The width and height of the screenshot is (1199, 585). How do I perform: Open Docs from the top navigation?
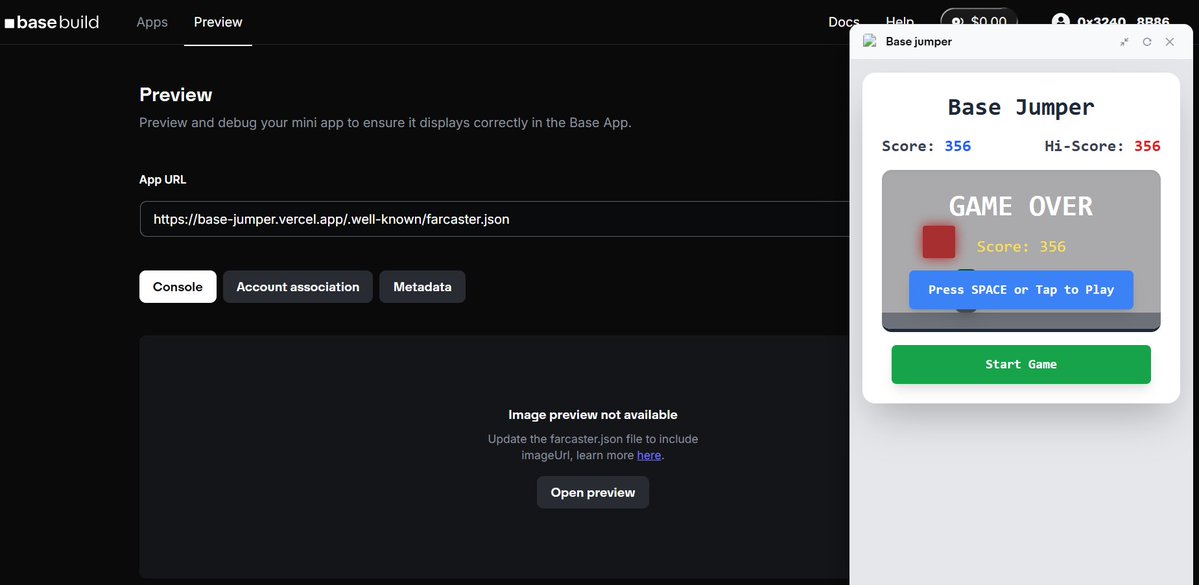(843, 21)
